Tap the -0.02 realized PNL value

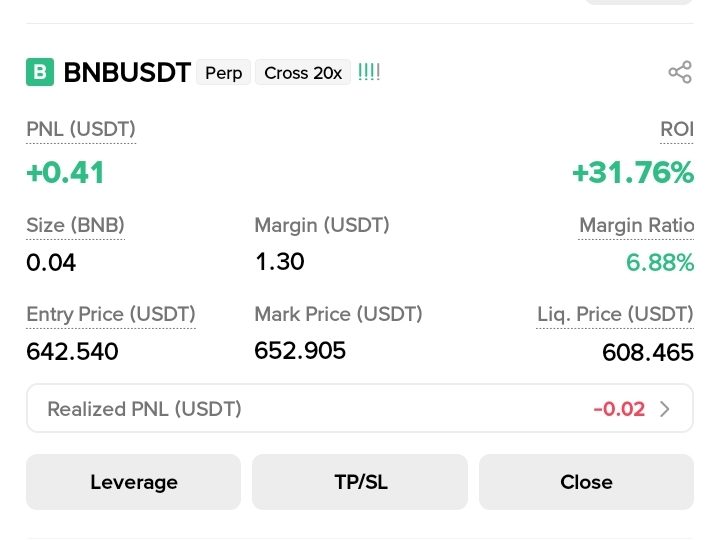(x=619, y=409)
